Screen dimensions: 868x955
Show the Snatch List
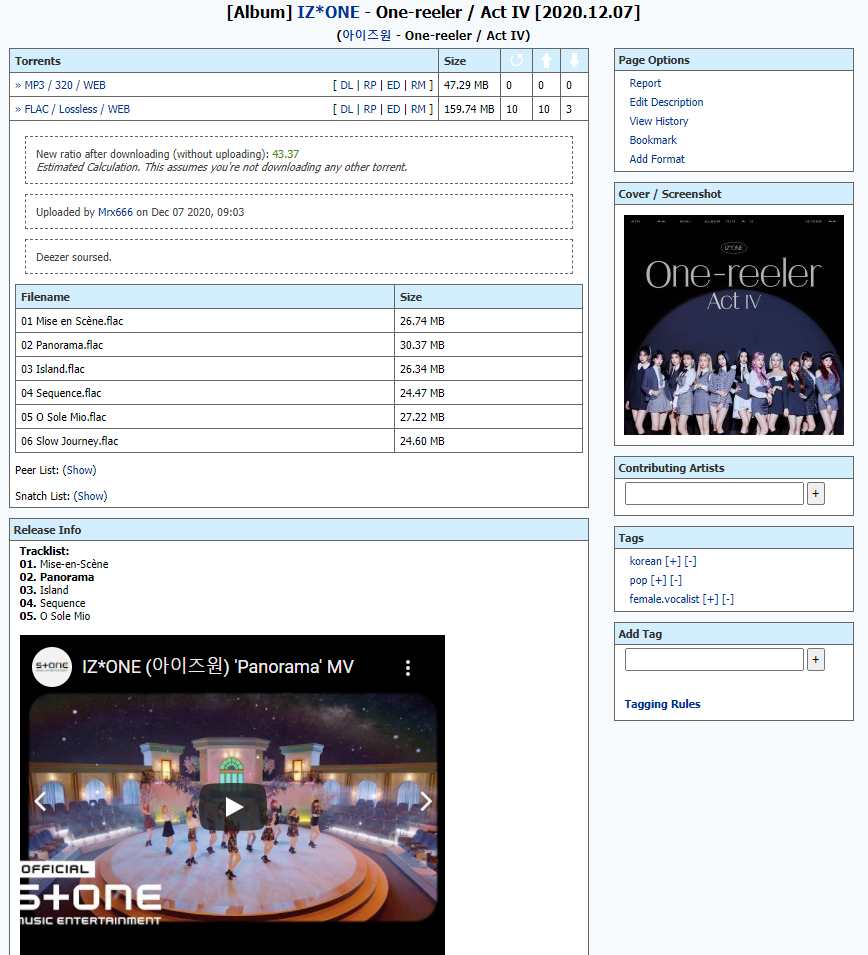(91, 496)
